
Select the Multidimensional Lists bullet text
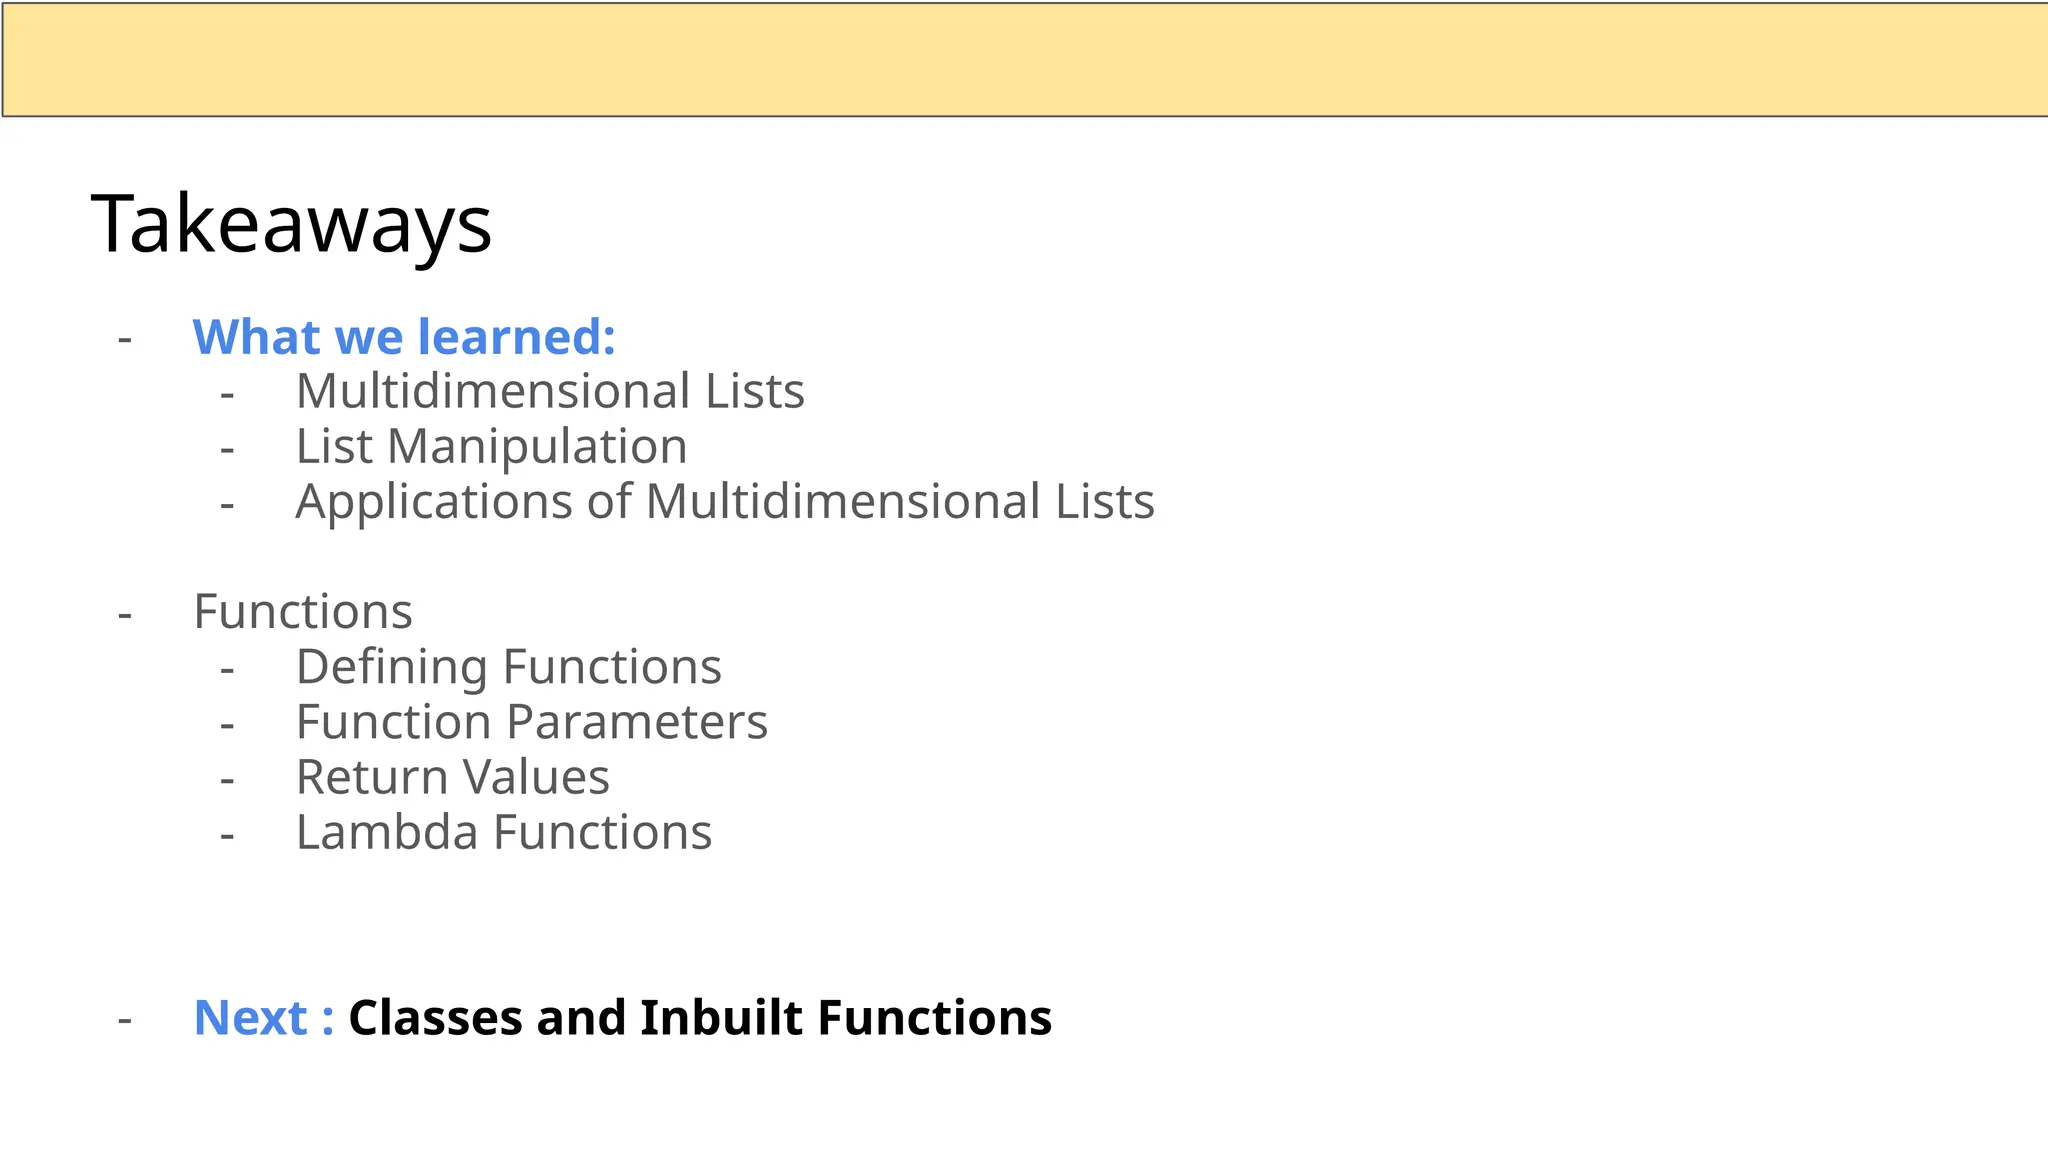[550, 391]
